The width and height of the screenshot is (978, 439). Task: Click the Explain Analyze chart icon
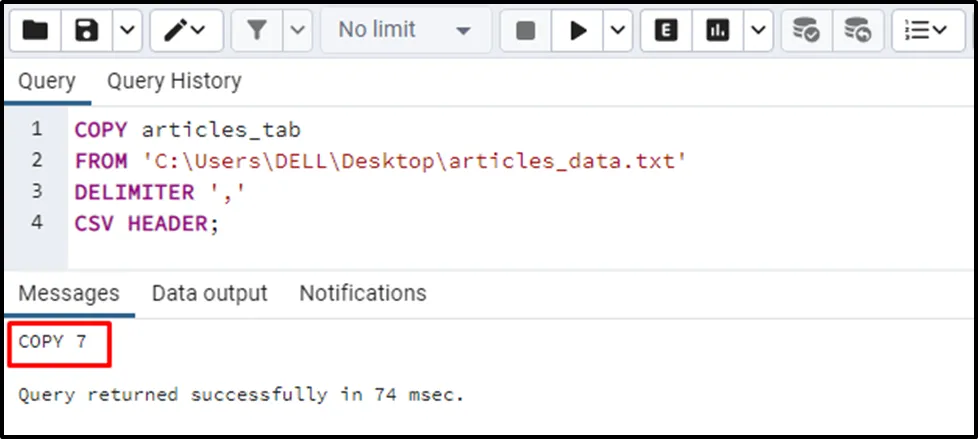pyautogui.click(x=718, y=31)
